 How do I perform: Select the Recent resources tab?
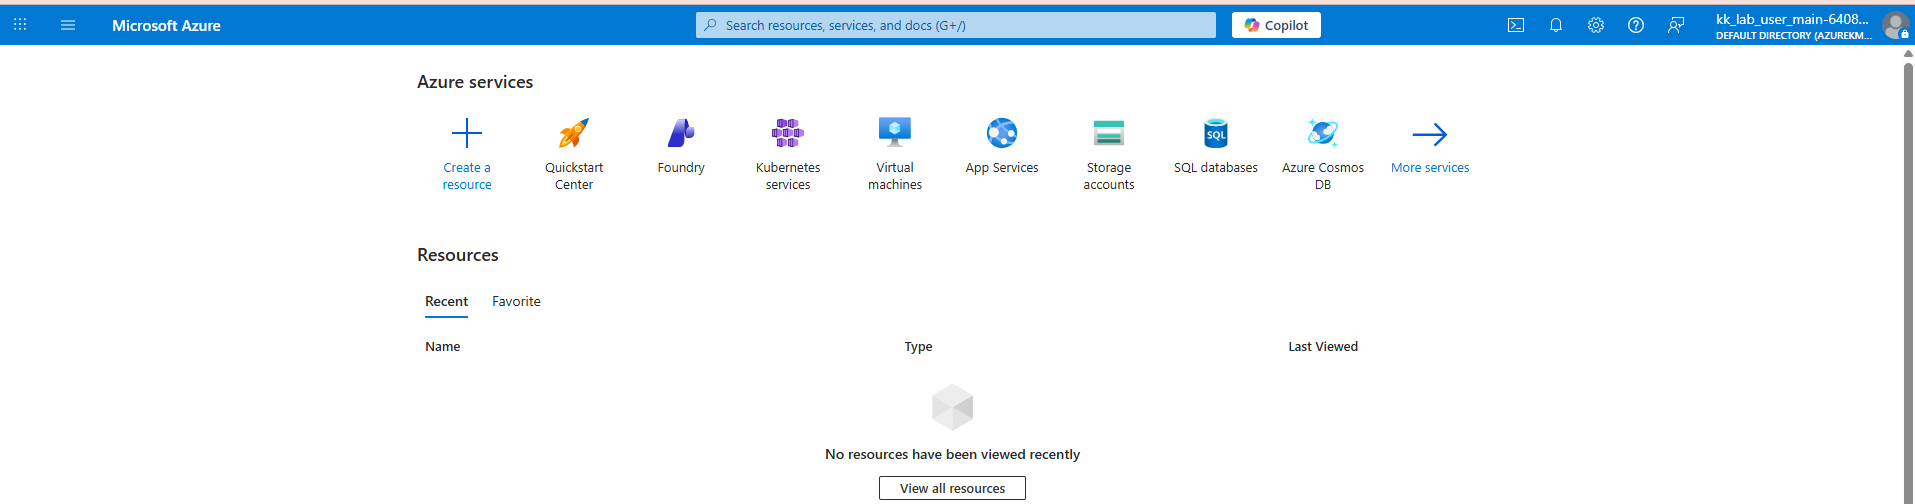pos(446,301)
